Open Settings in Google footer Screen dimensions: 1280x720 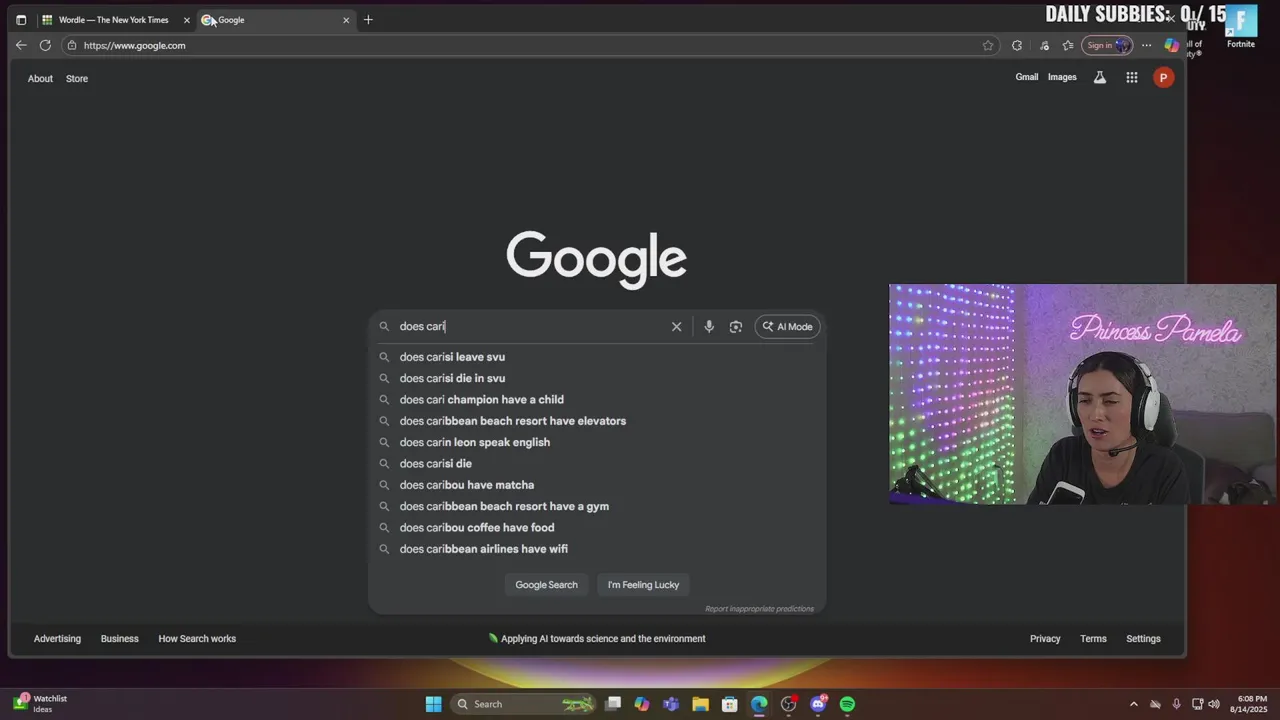pos(1143,639)
